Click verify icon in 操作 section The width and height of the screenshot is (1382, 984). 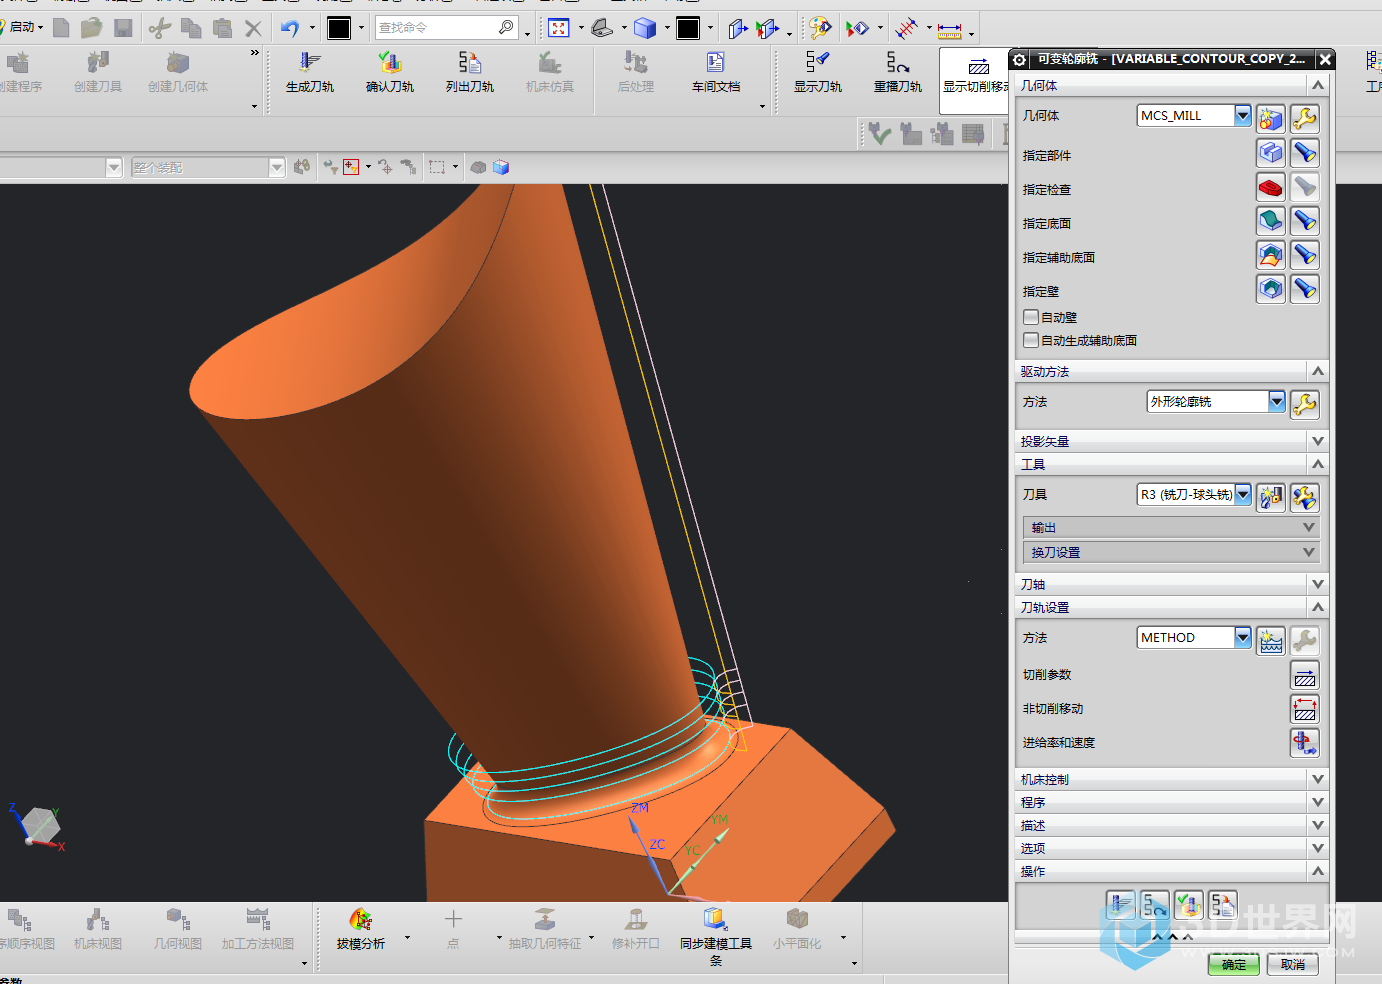tap(1189, 905)
